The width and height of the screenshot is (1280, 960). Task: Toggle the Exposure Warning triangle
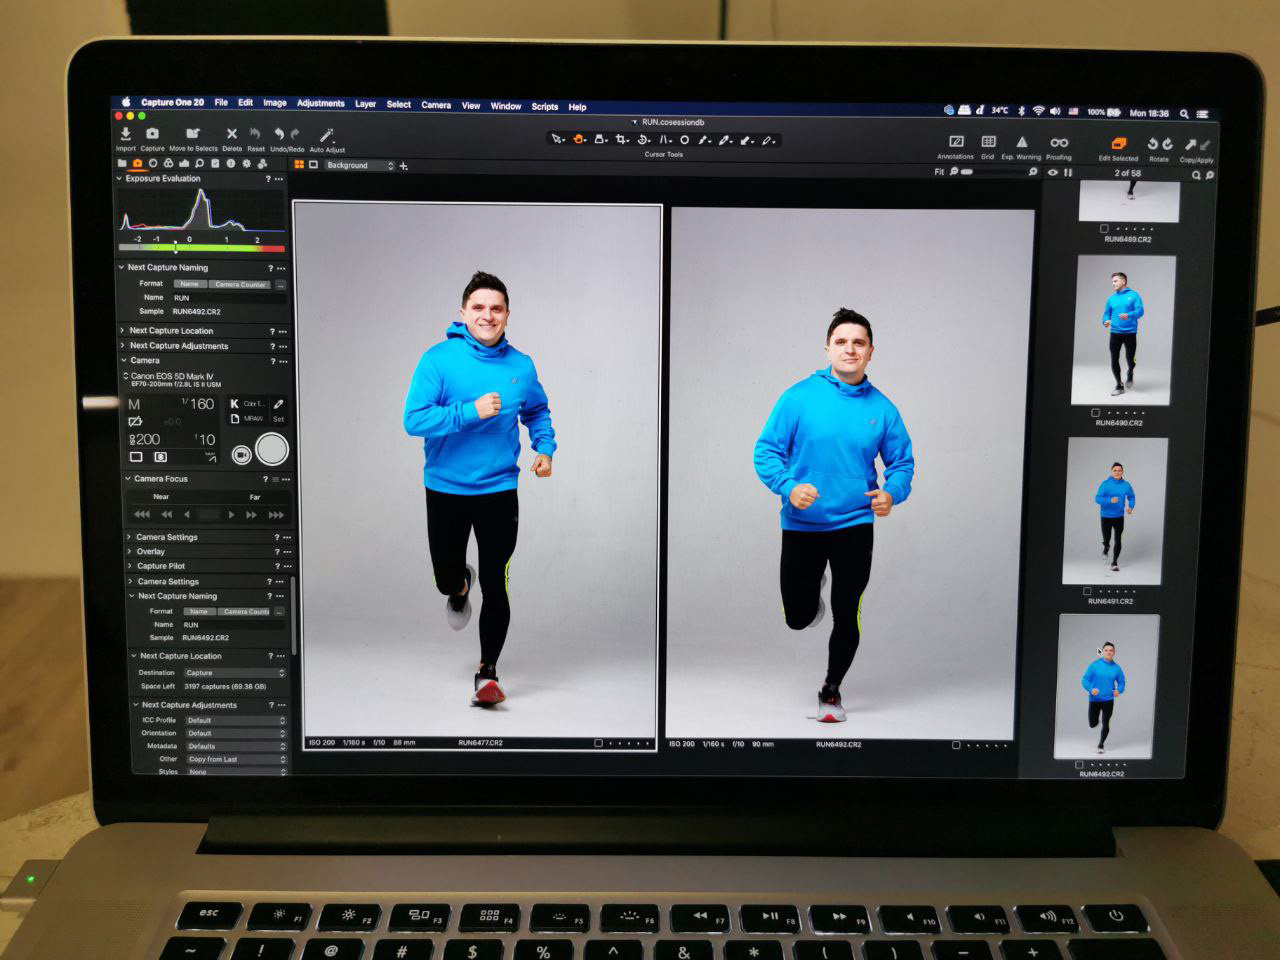pos(1022,142)
